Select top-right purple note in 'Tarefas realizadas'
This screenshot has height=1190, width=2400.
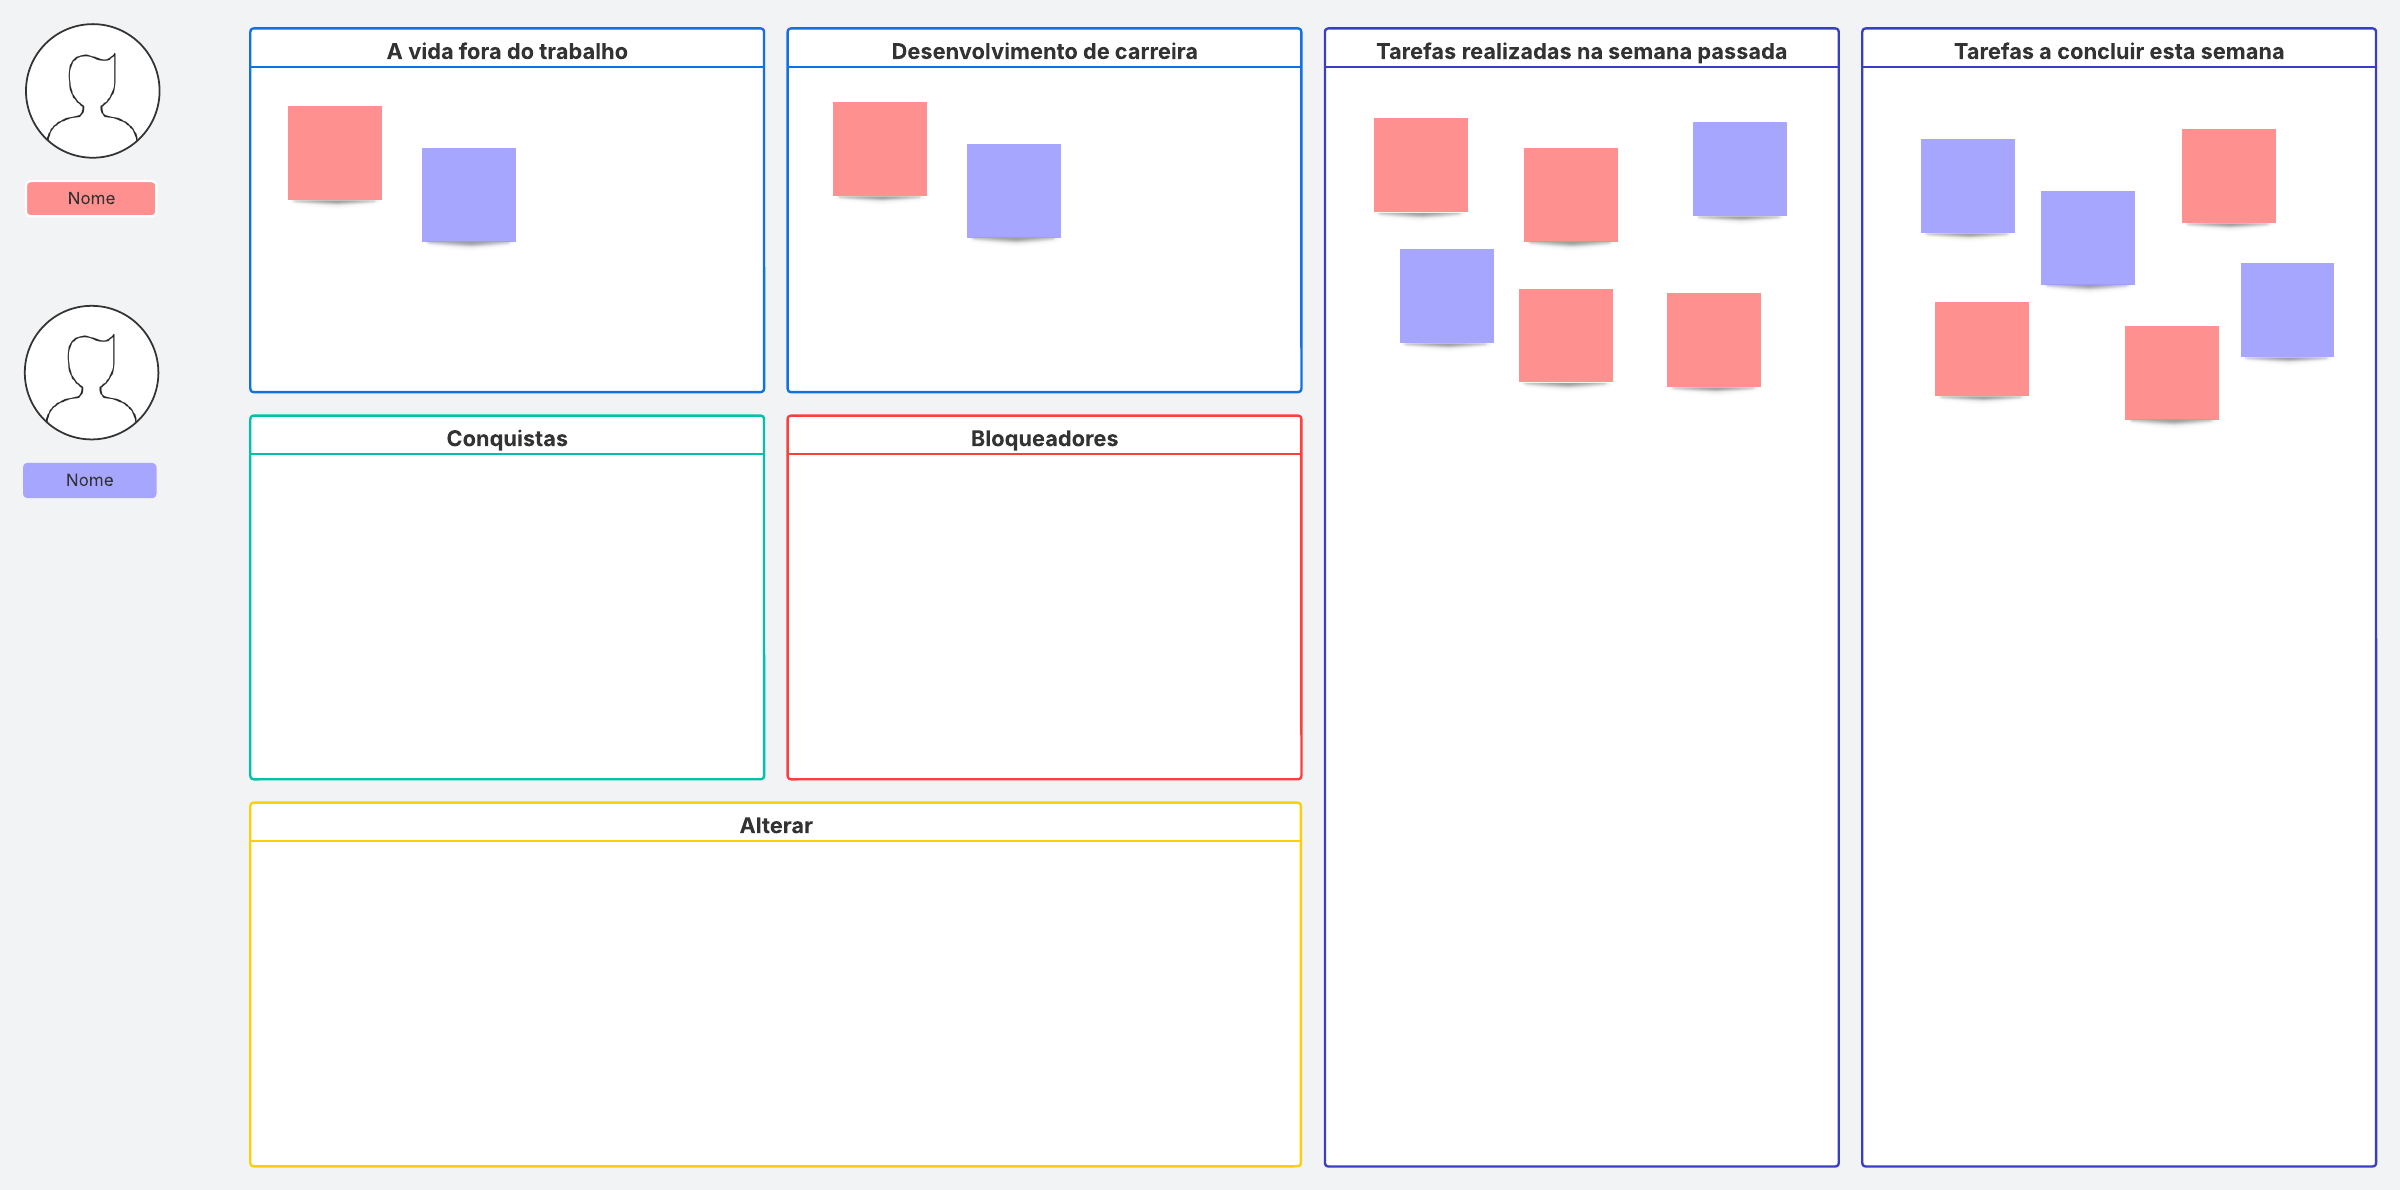(x=1740, y=169)
